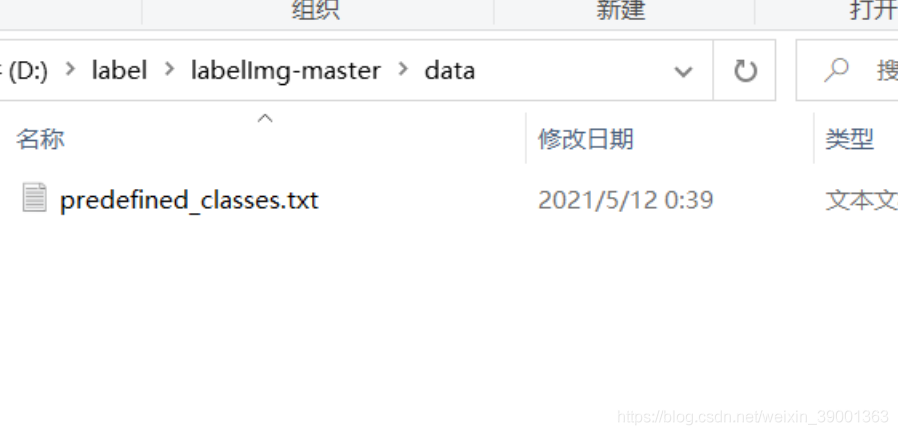Click the magnifier search icon
Screen dimensions: 898x435
pyautogui.click(x=836, y=70)
